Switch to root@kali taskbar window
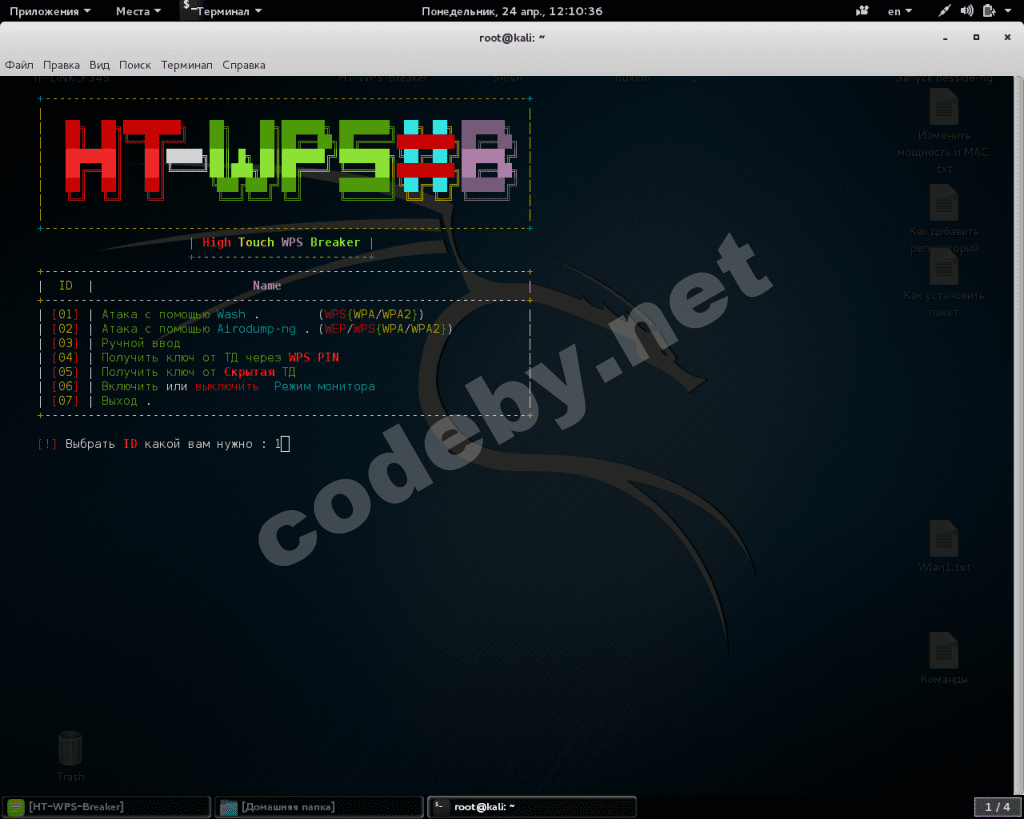This screenshot has width=1024, height=819. [x=532, y=807]
